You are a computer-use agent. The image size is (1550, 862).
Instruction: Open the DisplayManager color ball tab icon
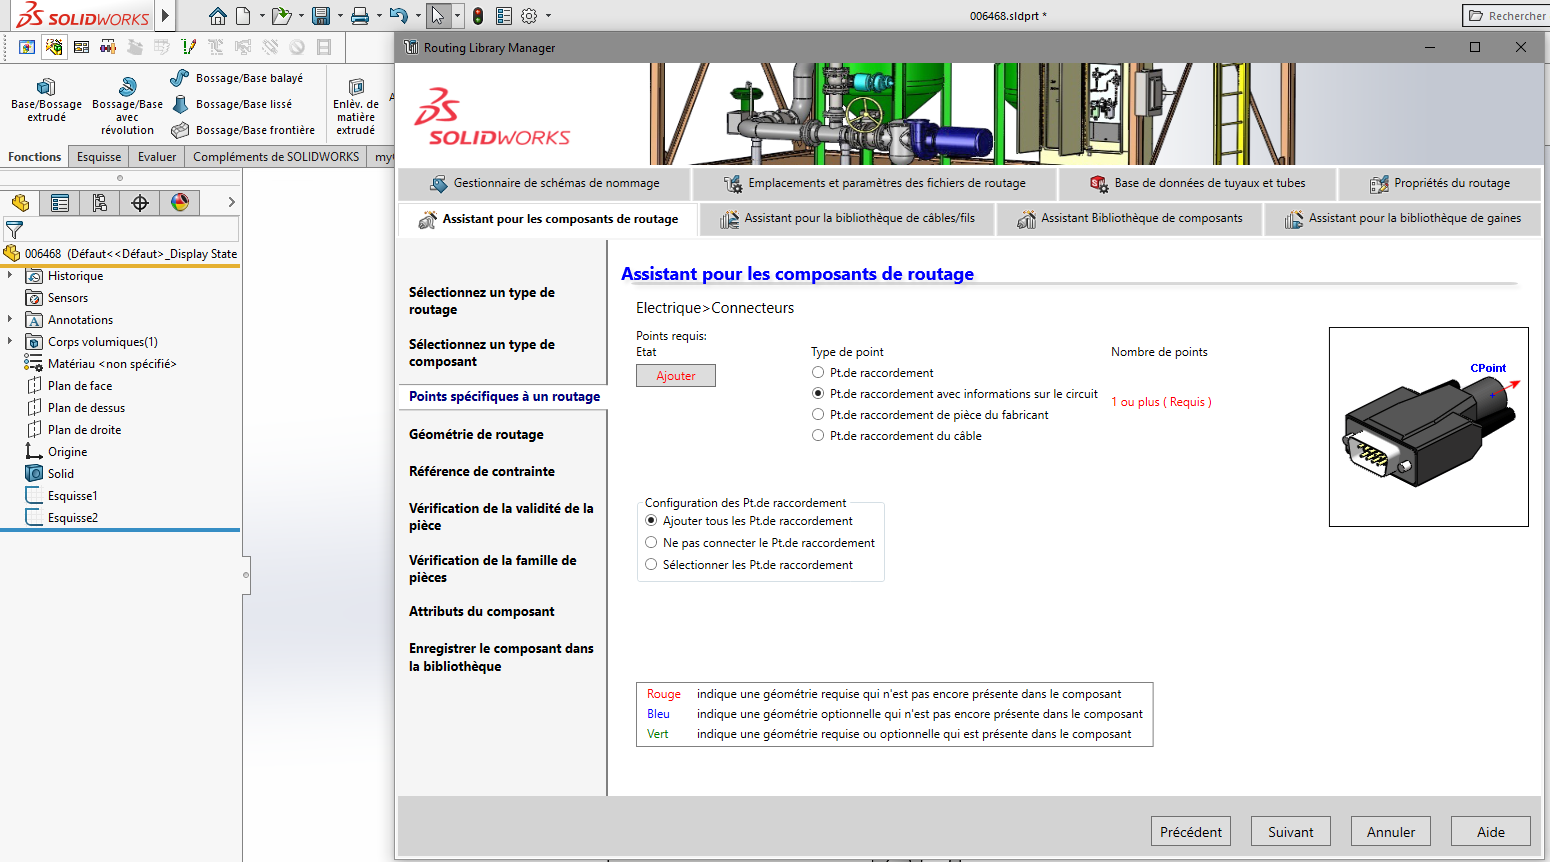click(180, 203)
